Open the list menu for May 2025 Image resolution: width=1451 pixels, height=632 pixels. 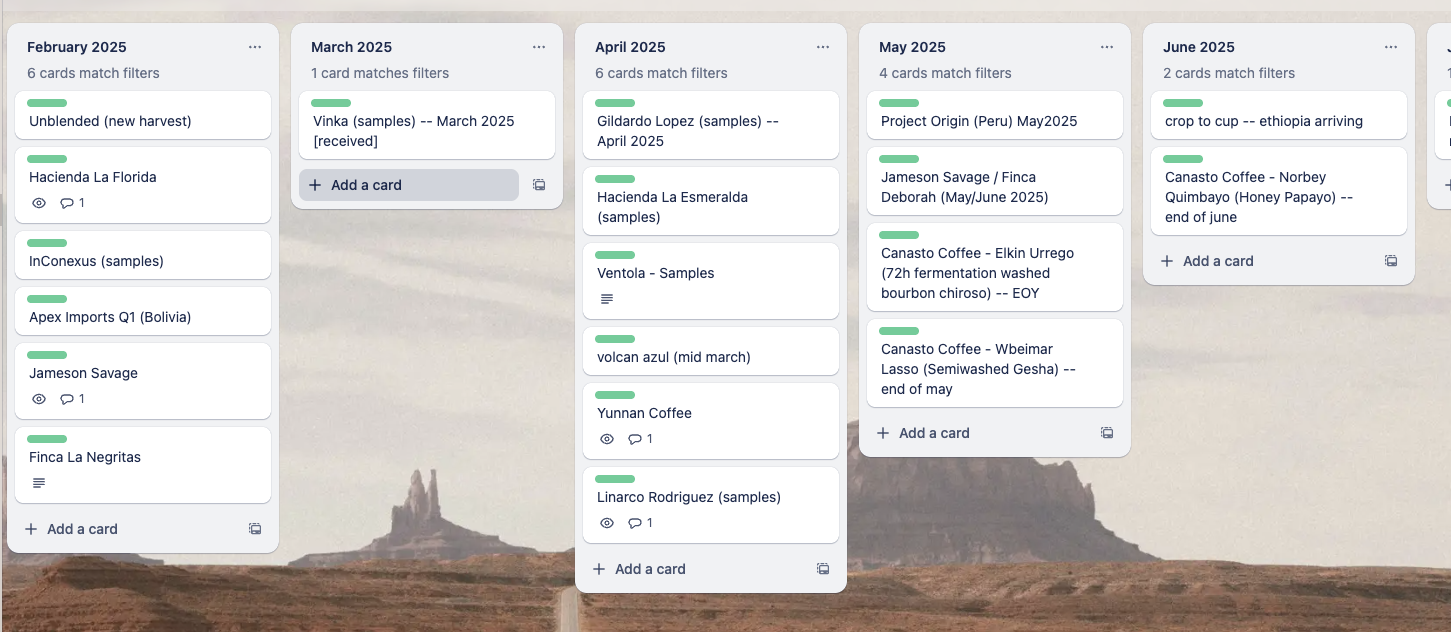click(1106, 46)
